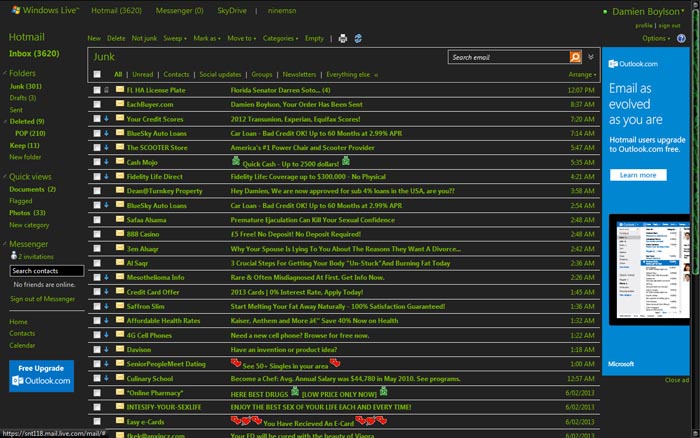
Task: Check the The SCOOTER Store email checkbox
Action: 97,147
